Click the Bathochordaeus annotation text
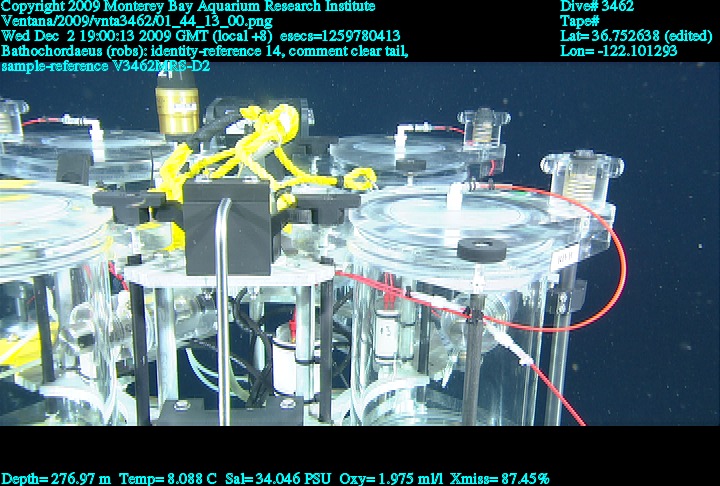 pos(204,51)
